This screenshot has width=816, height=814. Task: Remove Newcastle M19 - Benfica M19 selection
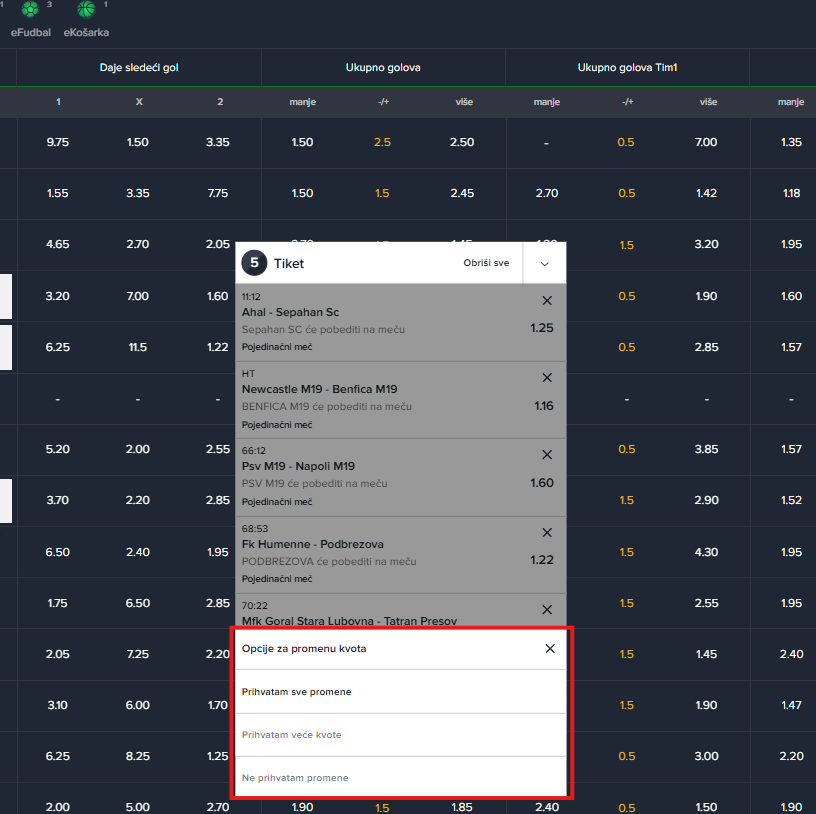547,378
